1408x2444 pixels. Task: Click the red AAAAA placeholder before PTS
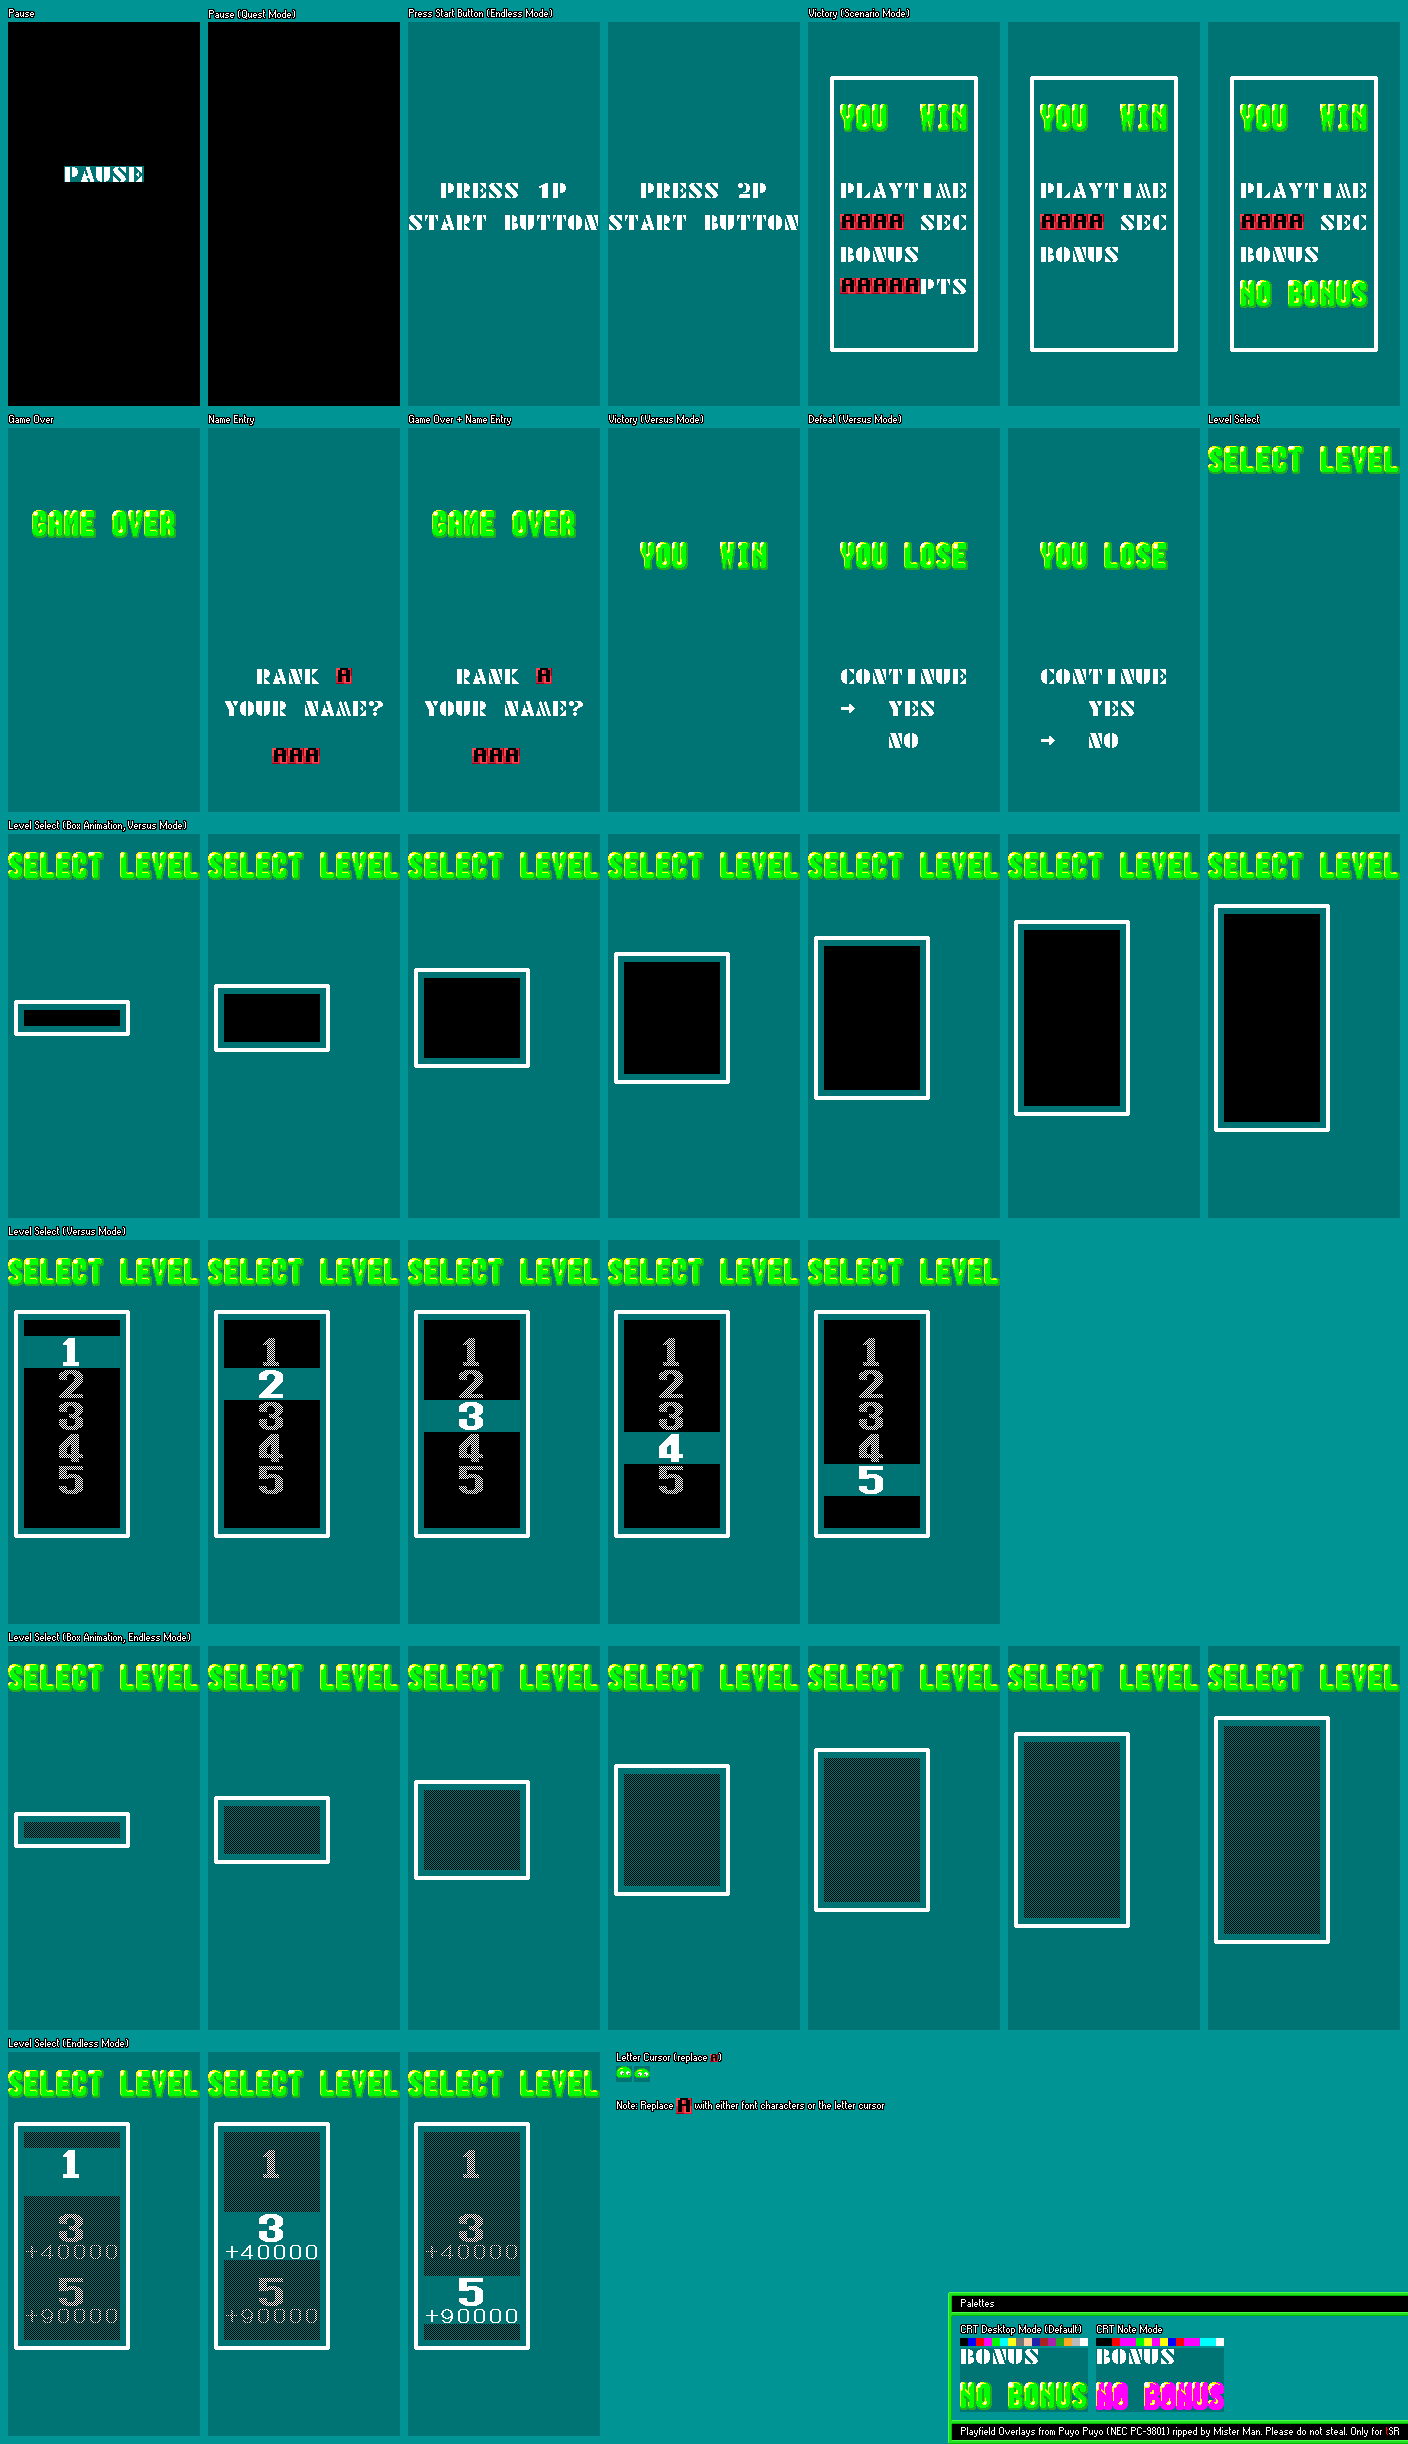tap(880, 286)
